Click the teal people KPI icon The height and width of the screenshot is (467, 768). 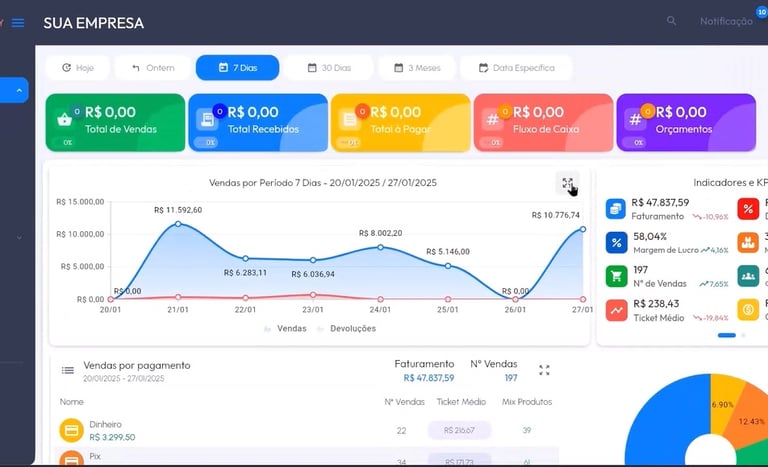748,276
